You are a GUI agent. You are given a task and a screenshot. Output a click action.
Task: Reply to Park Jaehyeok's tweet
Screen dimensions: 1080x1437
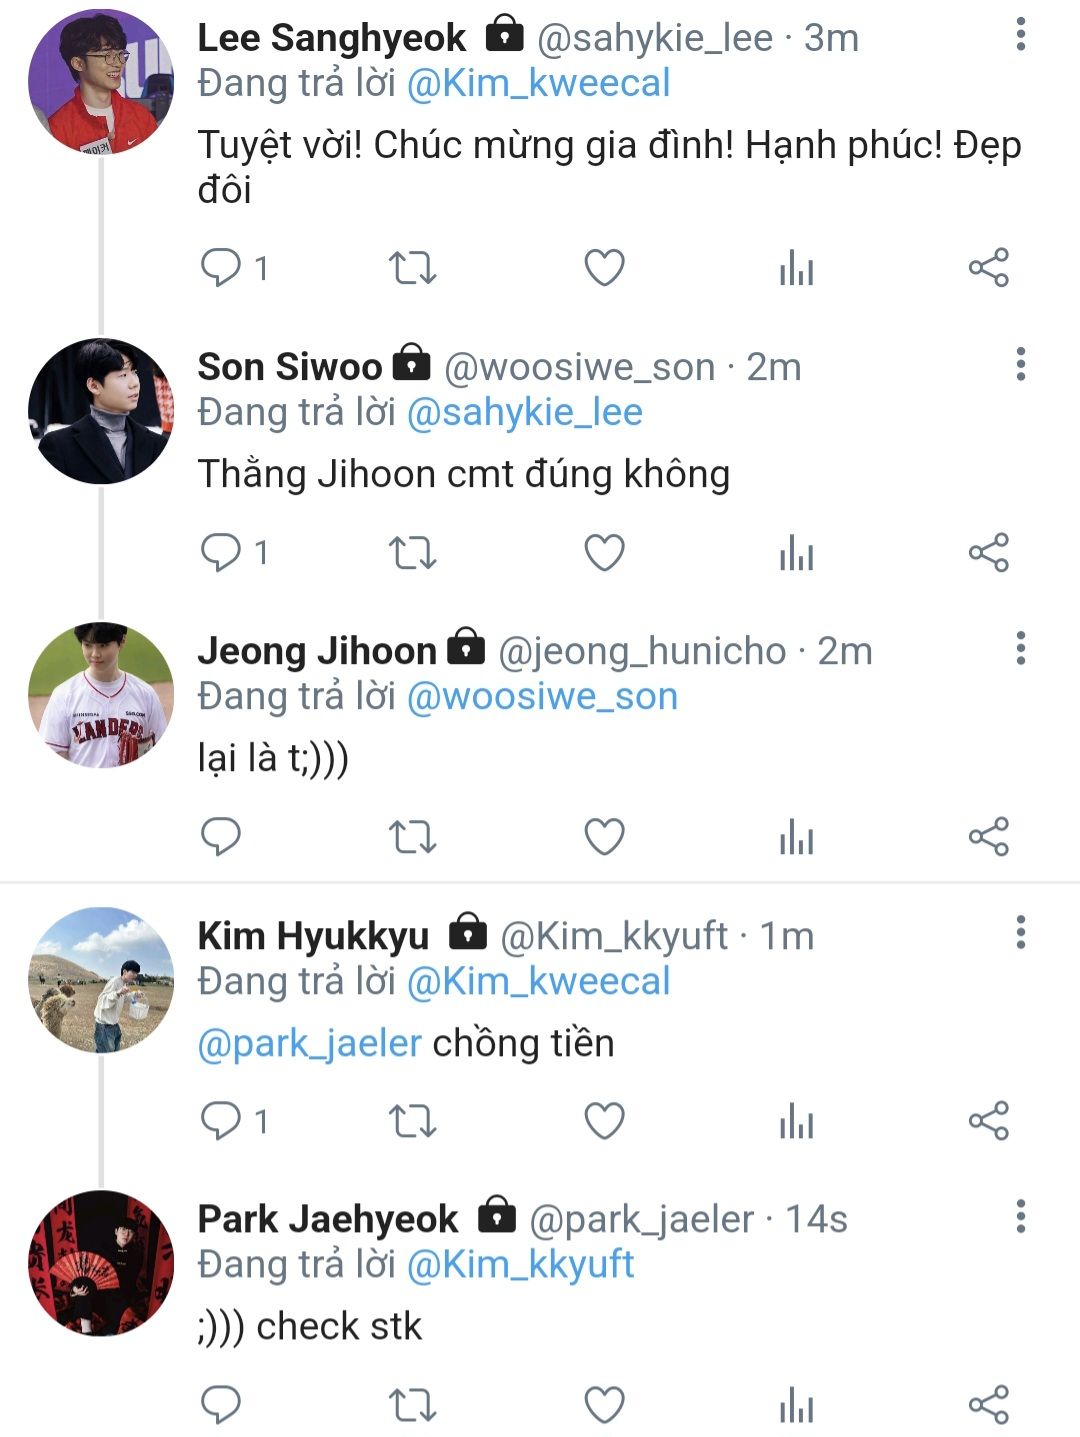[221, 1404]
